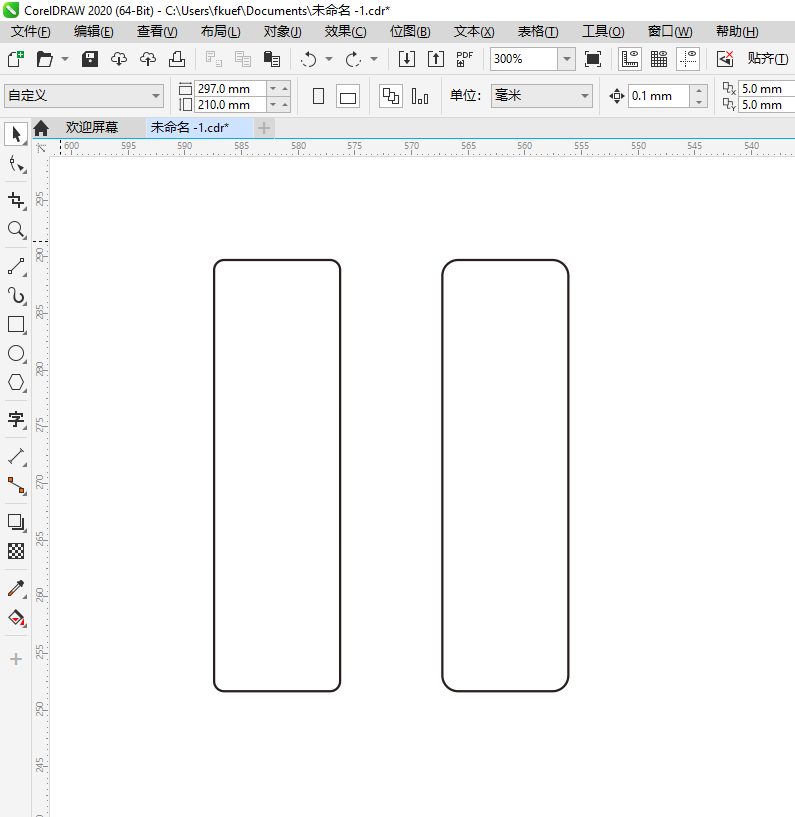
Task: Expand the Open folder dropdown arrow
Action: pyautogui.click(x=65, y=59)
